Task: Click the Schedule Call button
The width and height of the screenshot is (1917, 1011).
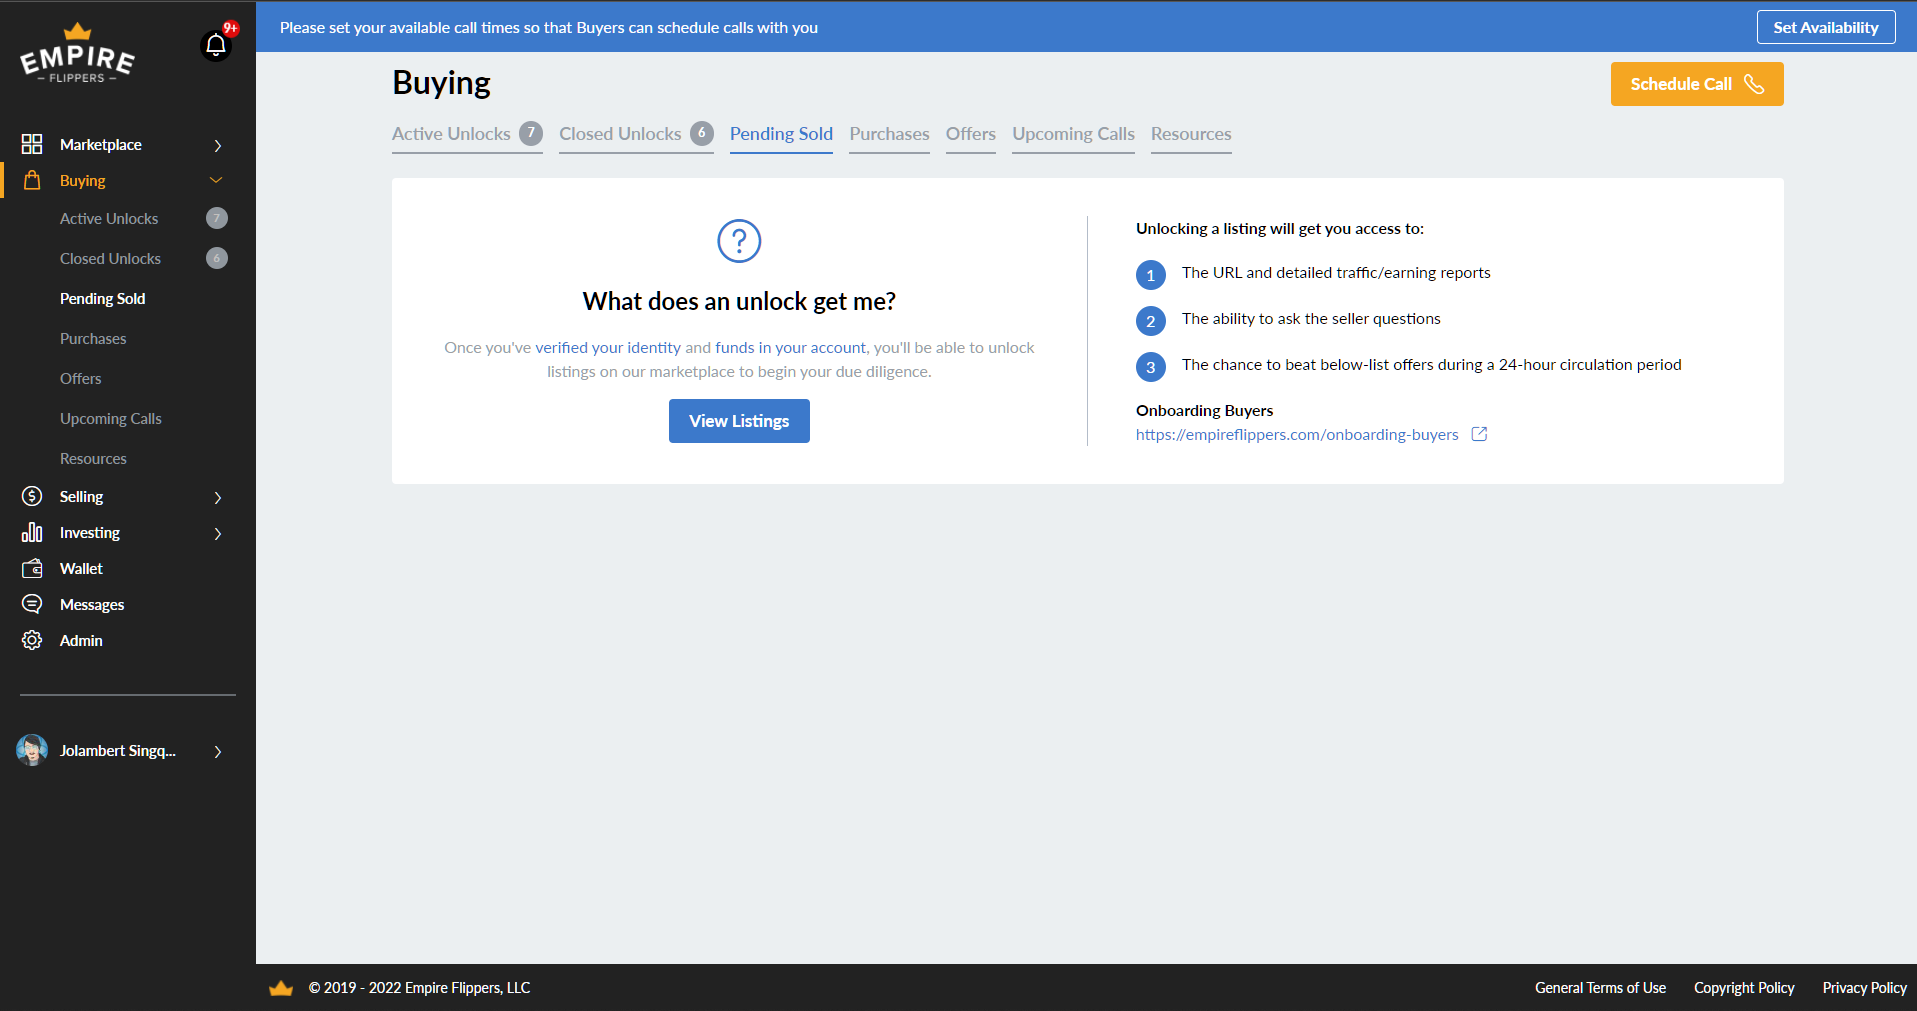Action: point(1697,84)
